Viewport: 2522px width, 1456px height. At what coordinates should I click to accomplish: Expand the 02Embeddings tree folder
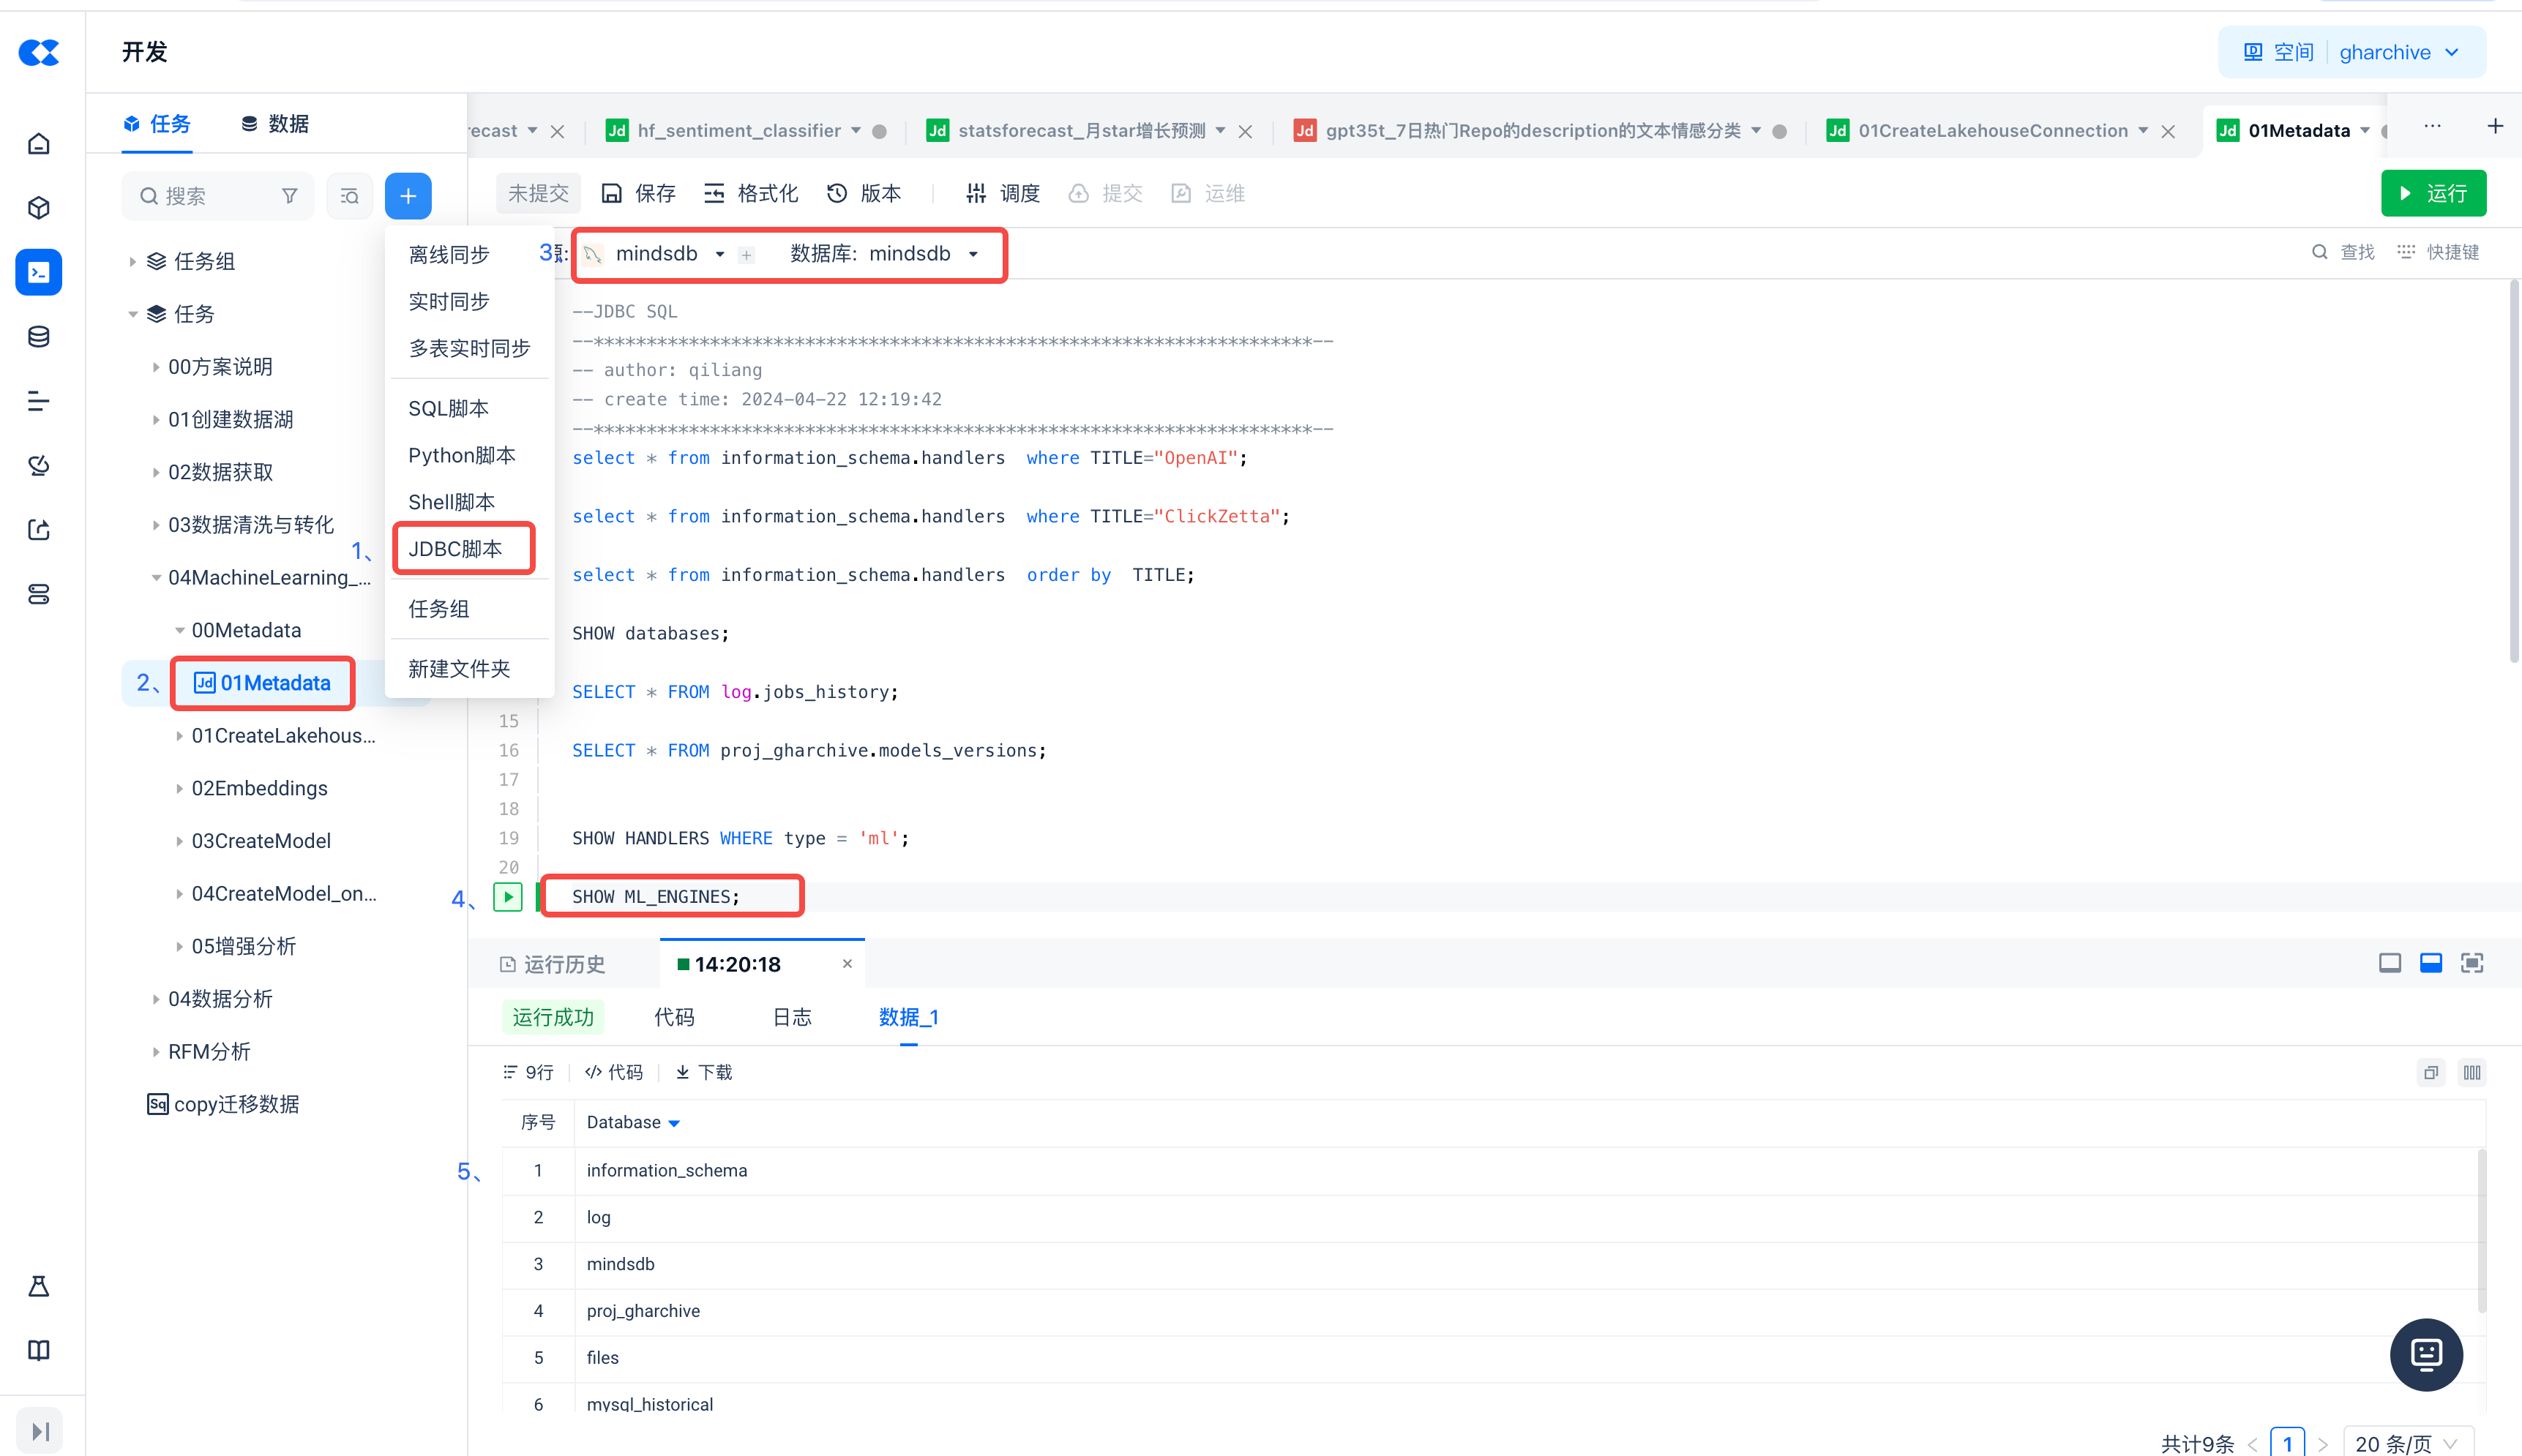pos(179,789)
